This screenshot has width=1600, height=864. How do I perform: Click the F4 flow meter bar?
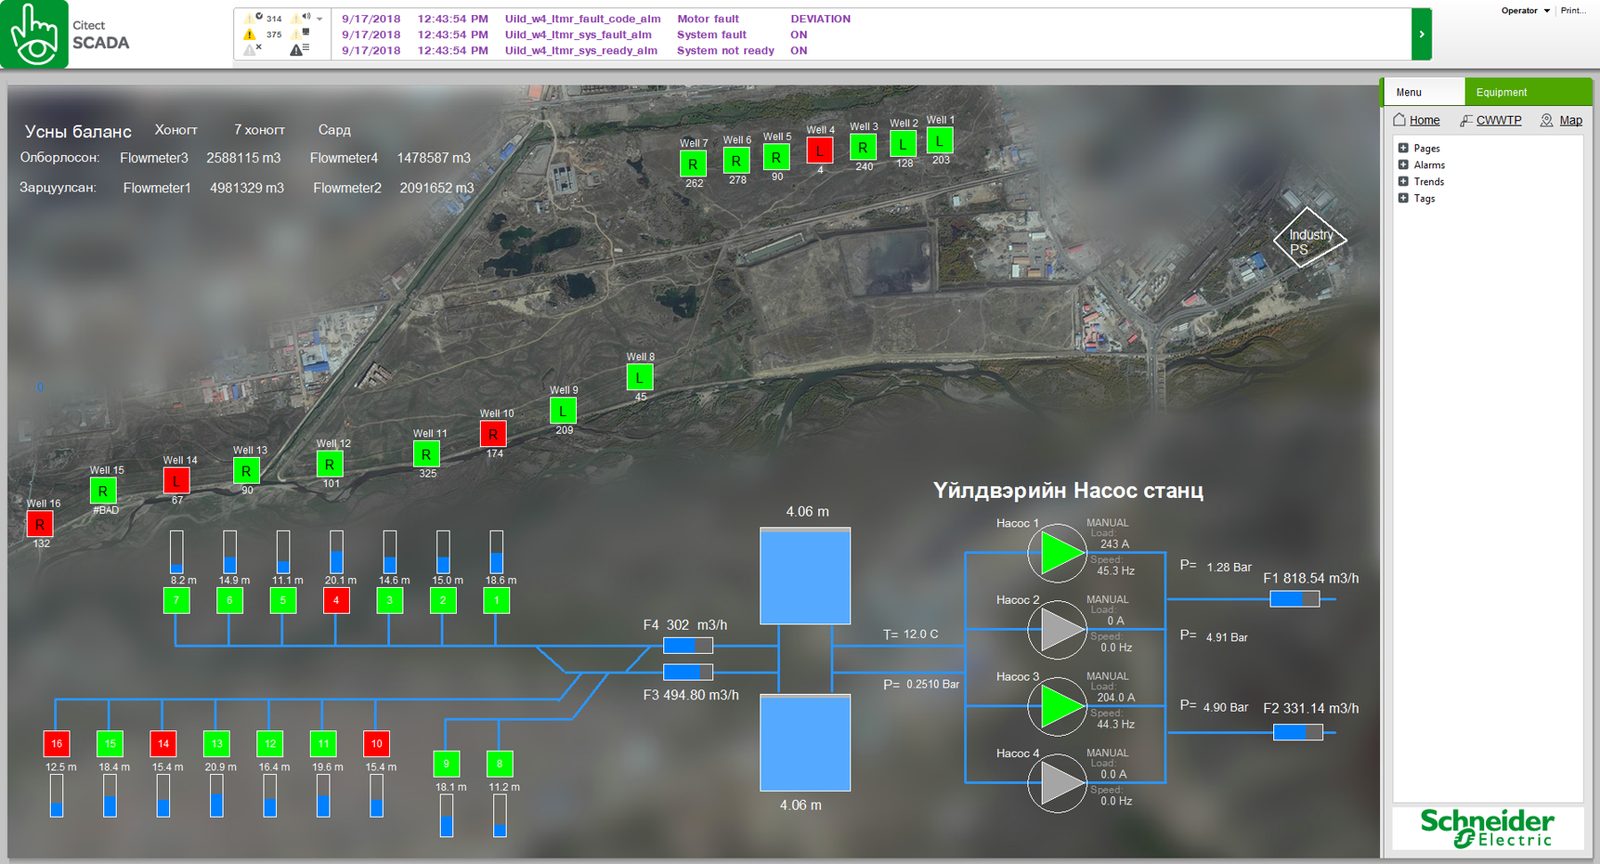click(688, 646)
